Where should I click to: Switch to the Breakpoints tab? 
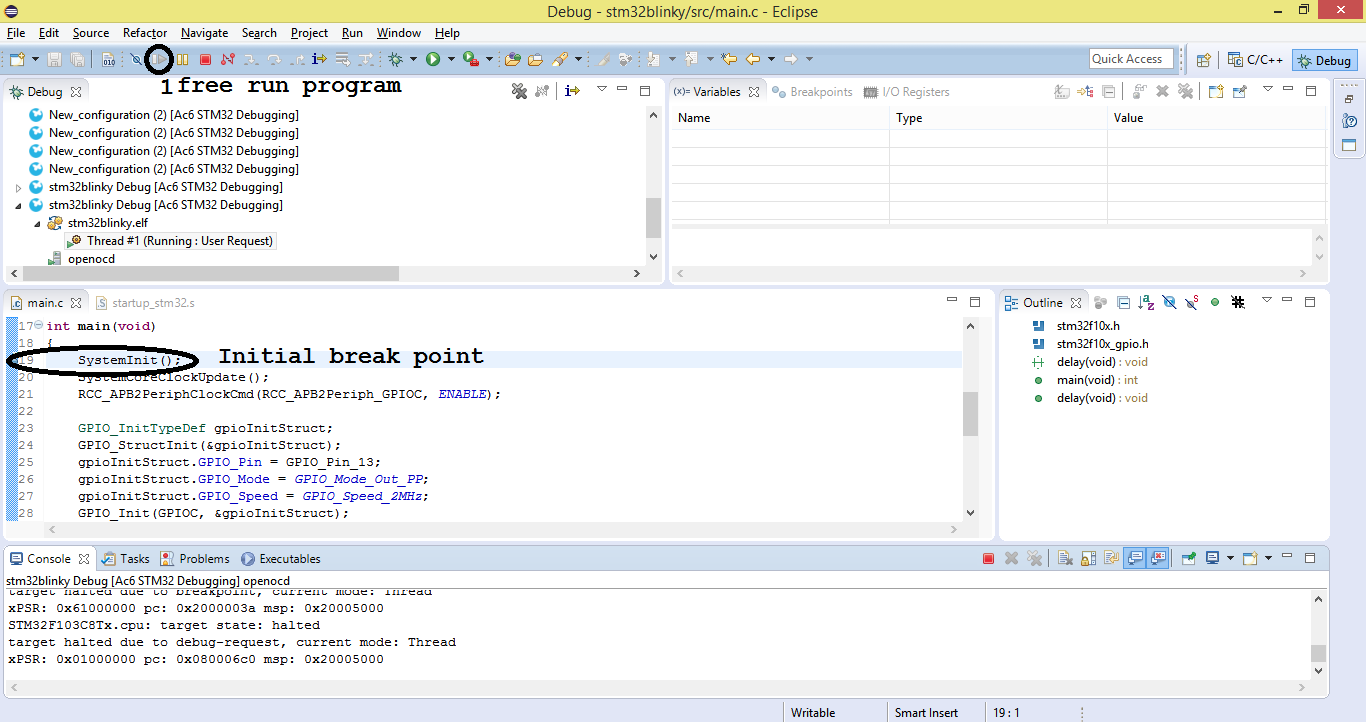tap(812, 92)
